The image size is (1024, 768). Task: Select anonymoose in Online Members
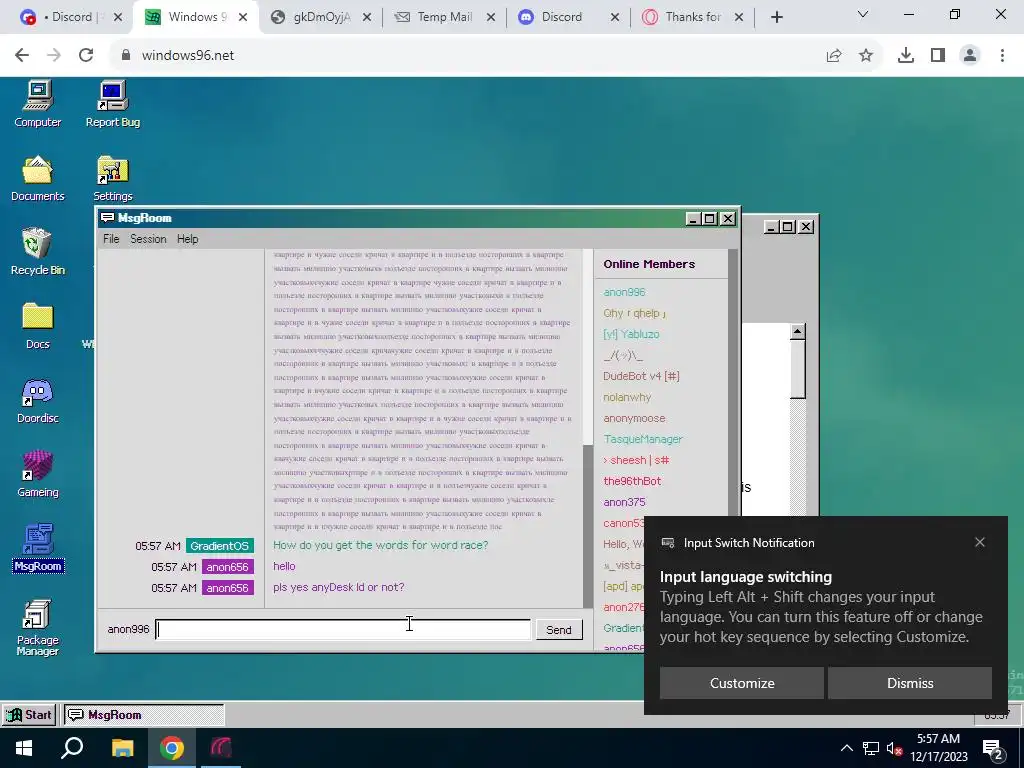point(634,418)
